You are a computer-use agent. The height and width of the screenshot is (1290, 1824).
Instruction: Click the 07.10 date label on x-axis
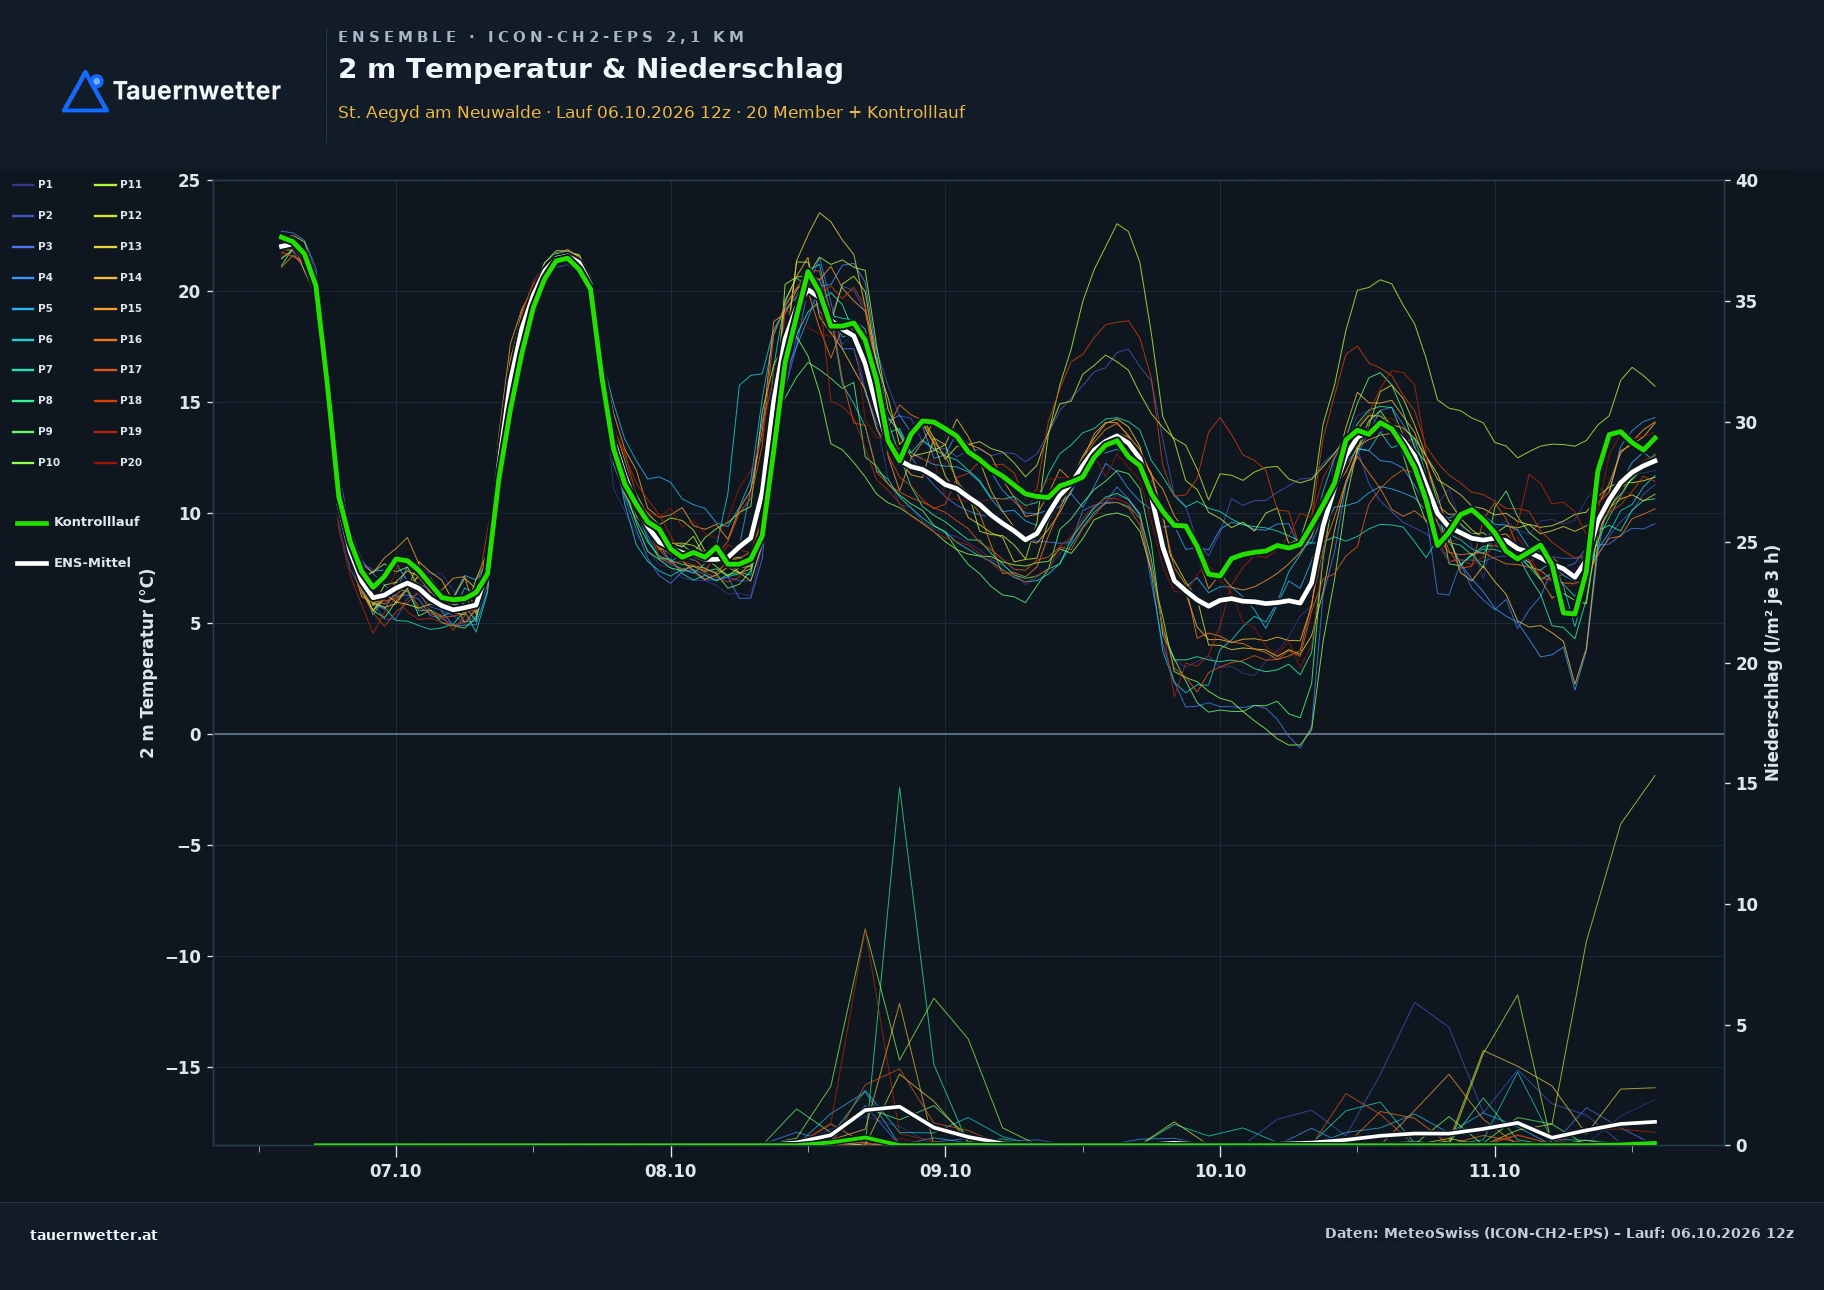pyautogui.click(x=396, y=1171)
